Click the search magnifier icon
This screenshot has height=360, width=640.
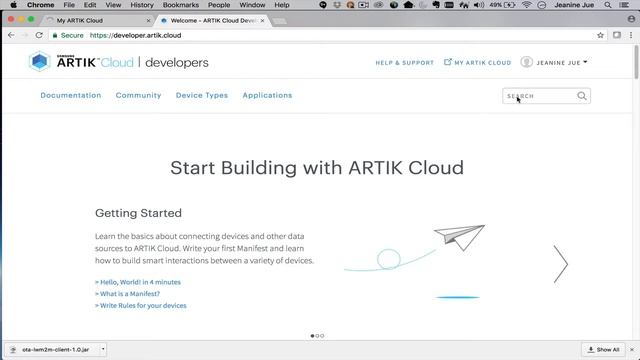coord(582,96)
